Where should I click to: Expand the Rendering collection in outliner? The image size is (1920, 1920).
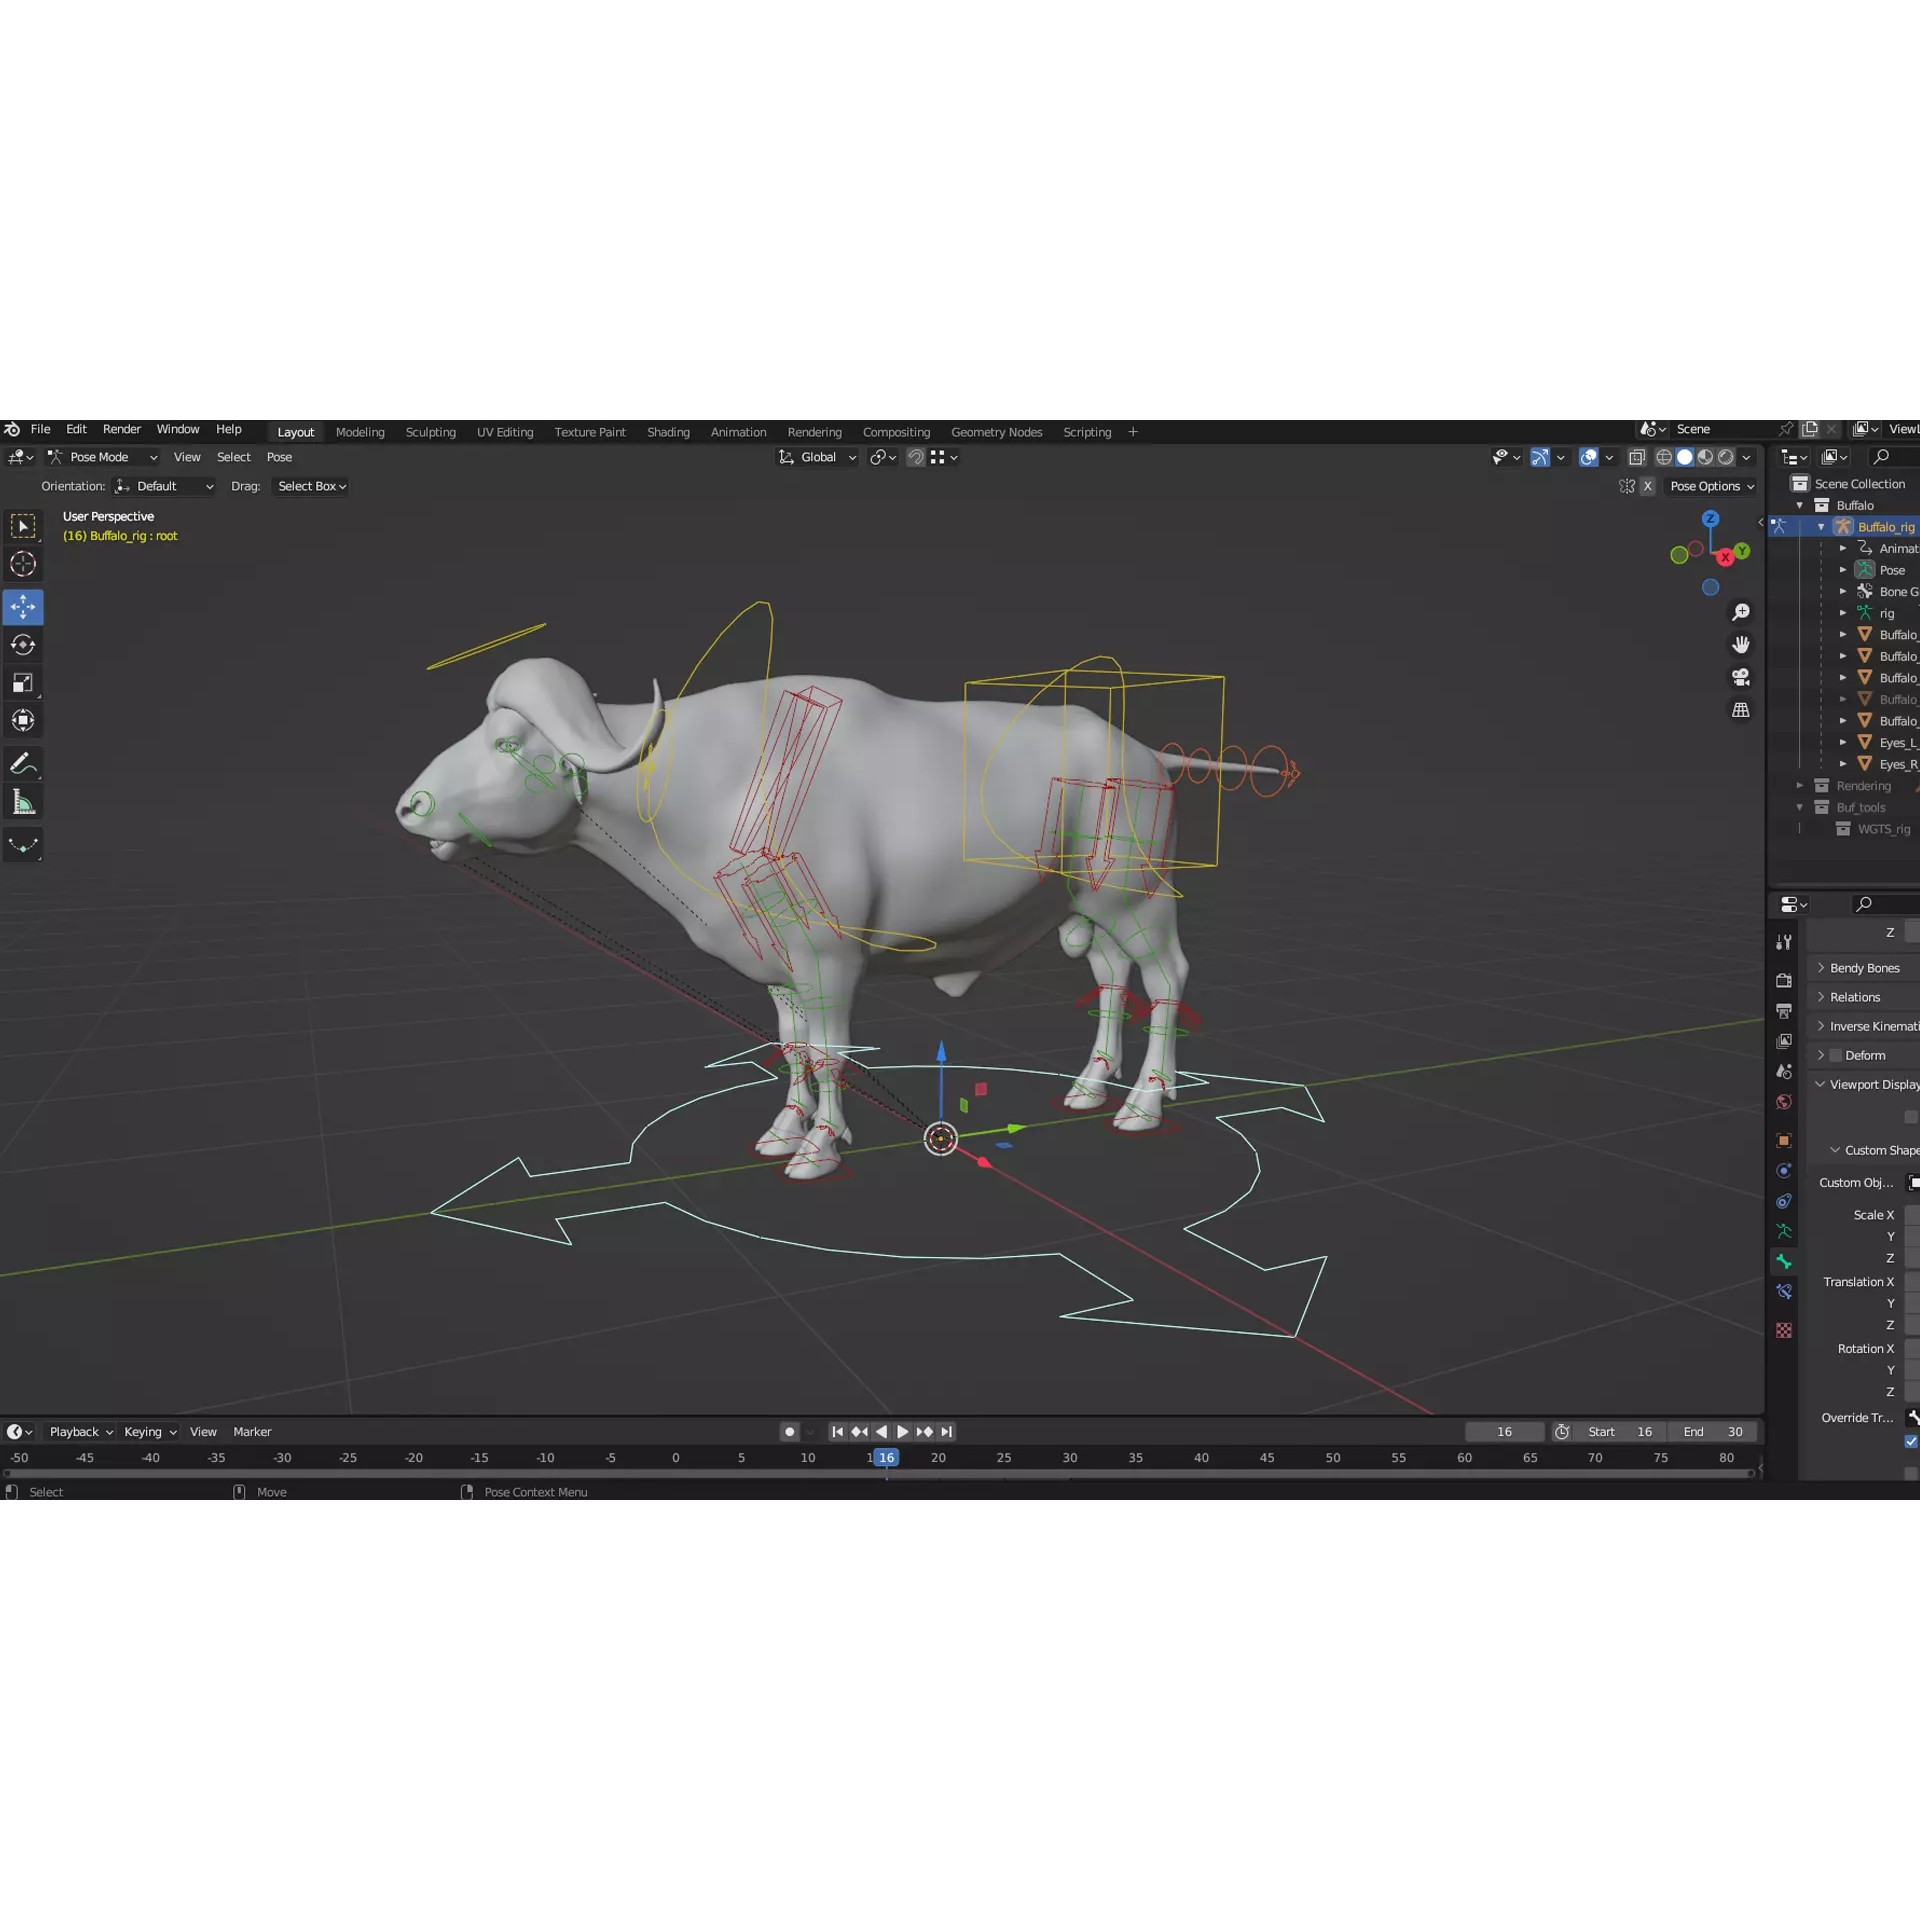[x=1801, y=786]
